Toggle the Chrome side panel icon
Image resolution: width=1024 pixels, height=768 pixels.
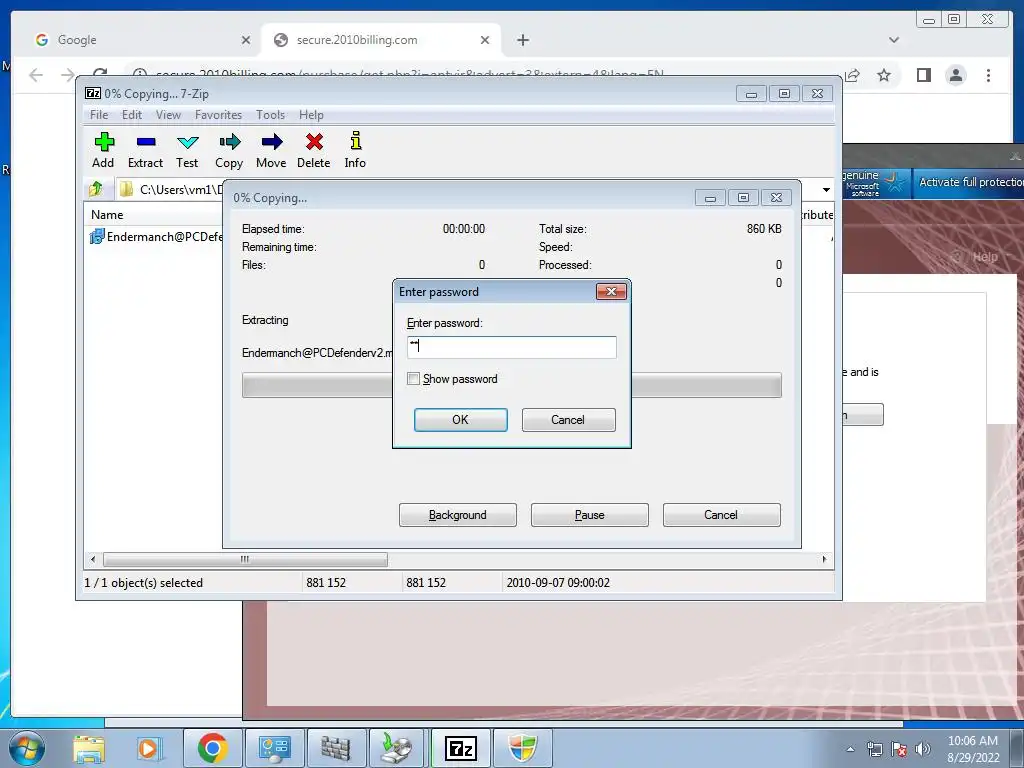point(923,76)
